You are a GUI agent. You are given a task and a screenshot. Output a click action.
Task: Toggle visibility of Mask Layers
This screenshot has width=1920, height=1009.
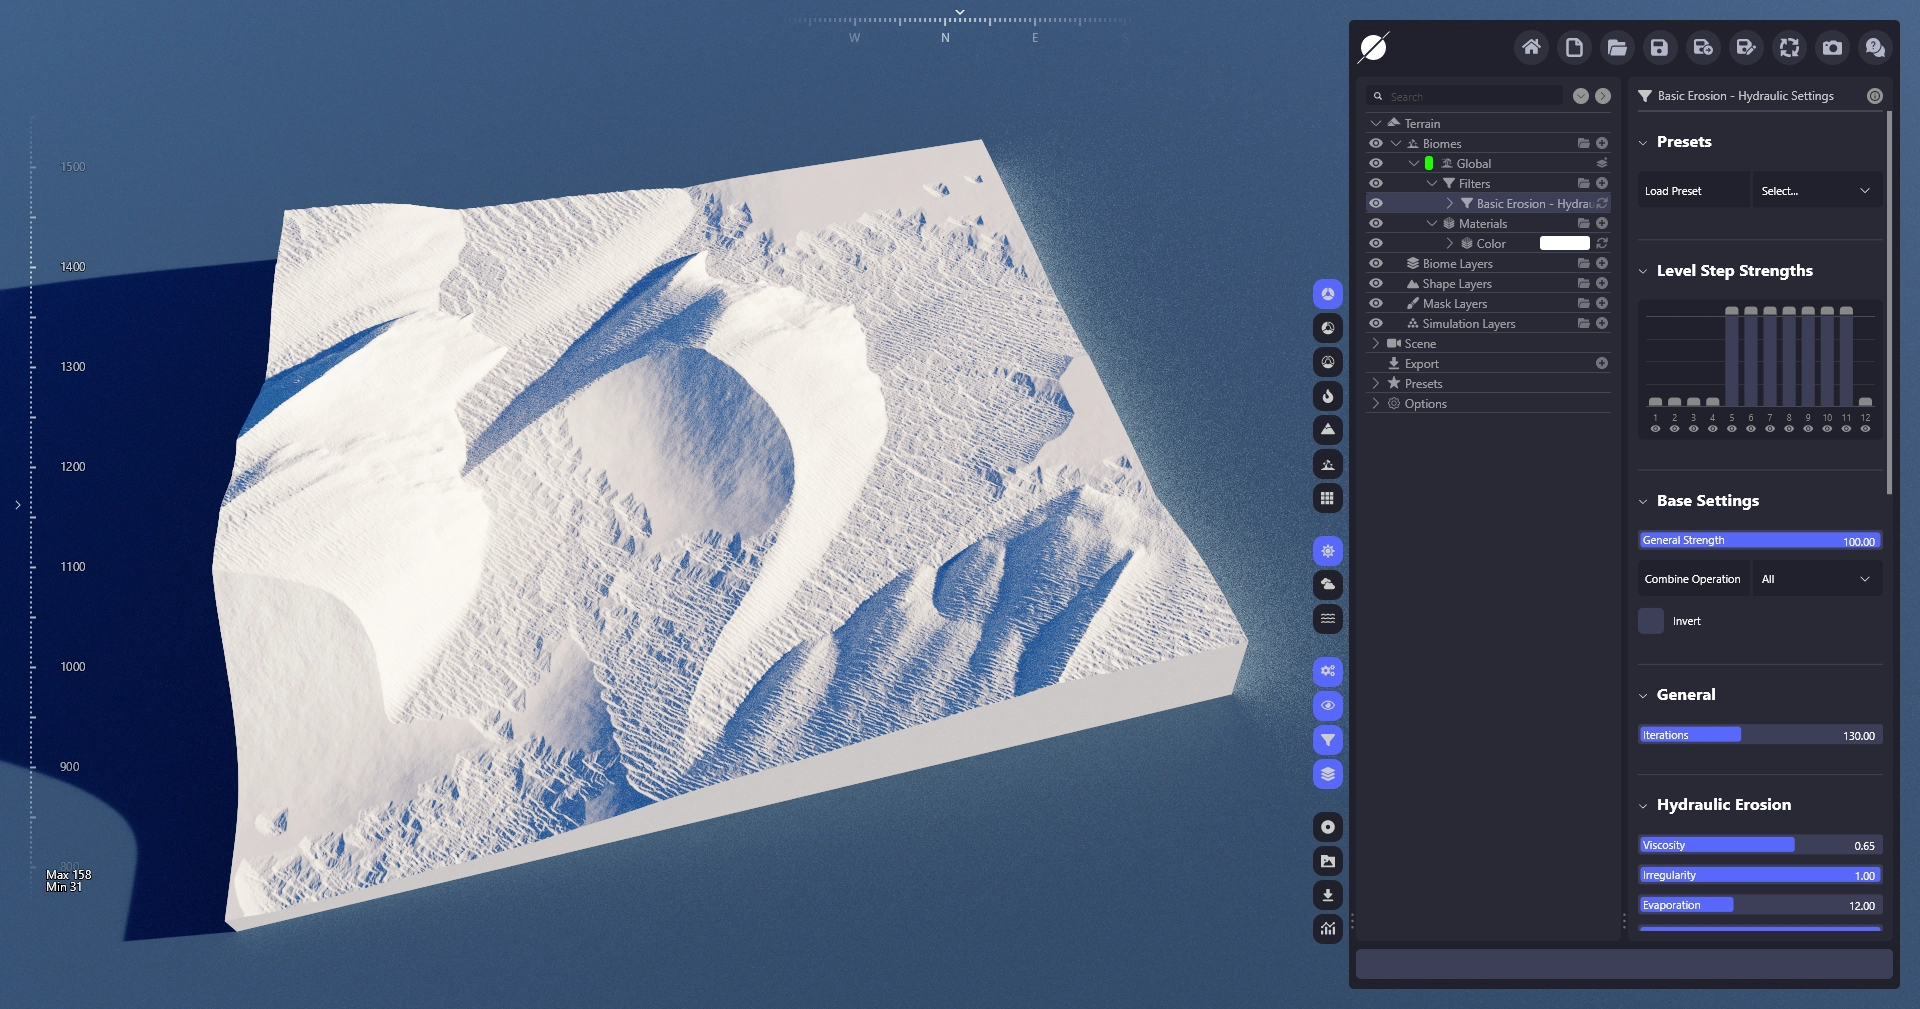pos(1376,304)
